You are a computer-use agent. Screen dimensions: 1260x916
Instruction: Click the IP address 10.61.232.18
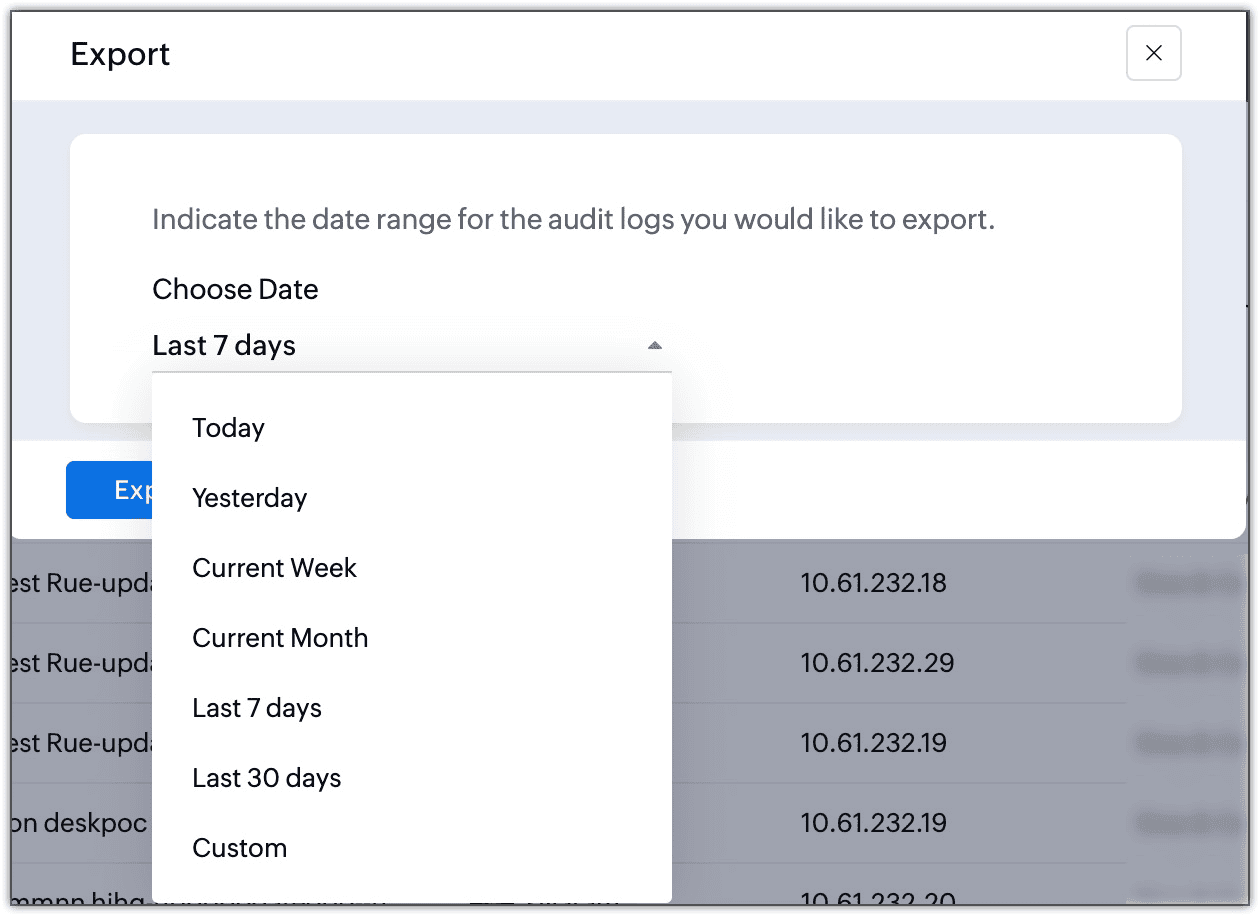tap(873, 583)
